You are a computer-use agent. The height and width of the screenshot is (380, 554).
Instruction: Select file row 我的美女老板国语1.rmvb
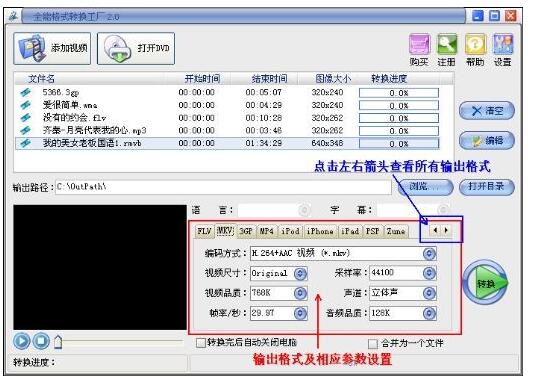coord(227,143)
